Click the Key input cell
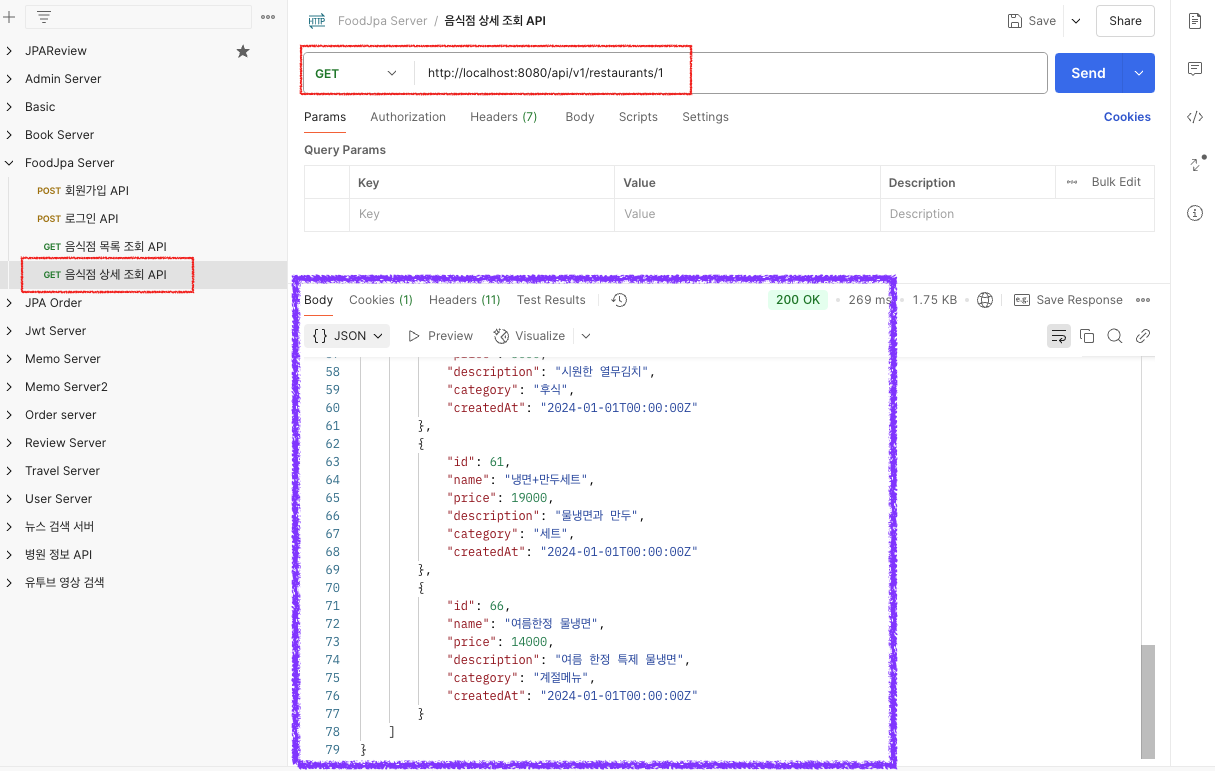 [x=481, y=214]
